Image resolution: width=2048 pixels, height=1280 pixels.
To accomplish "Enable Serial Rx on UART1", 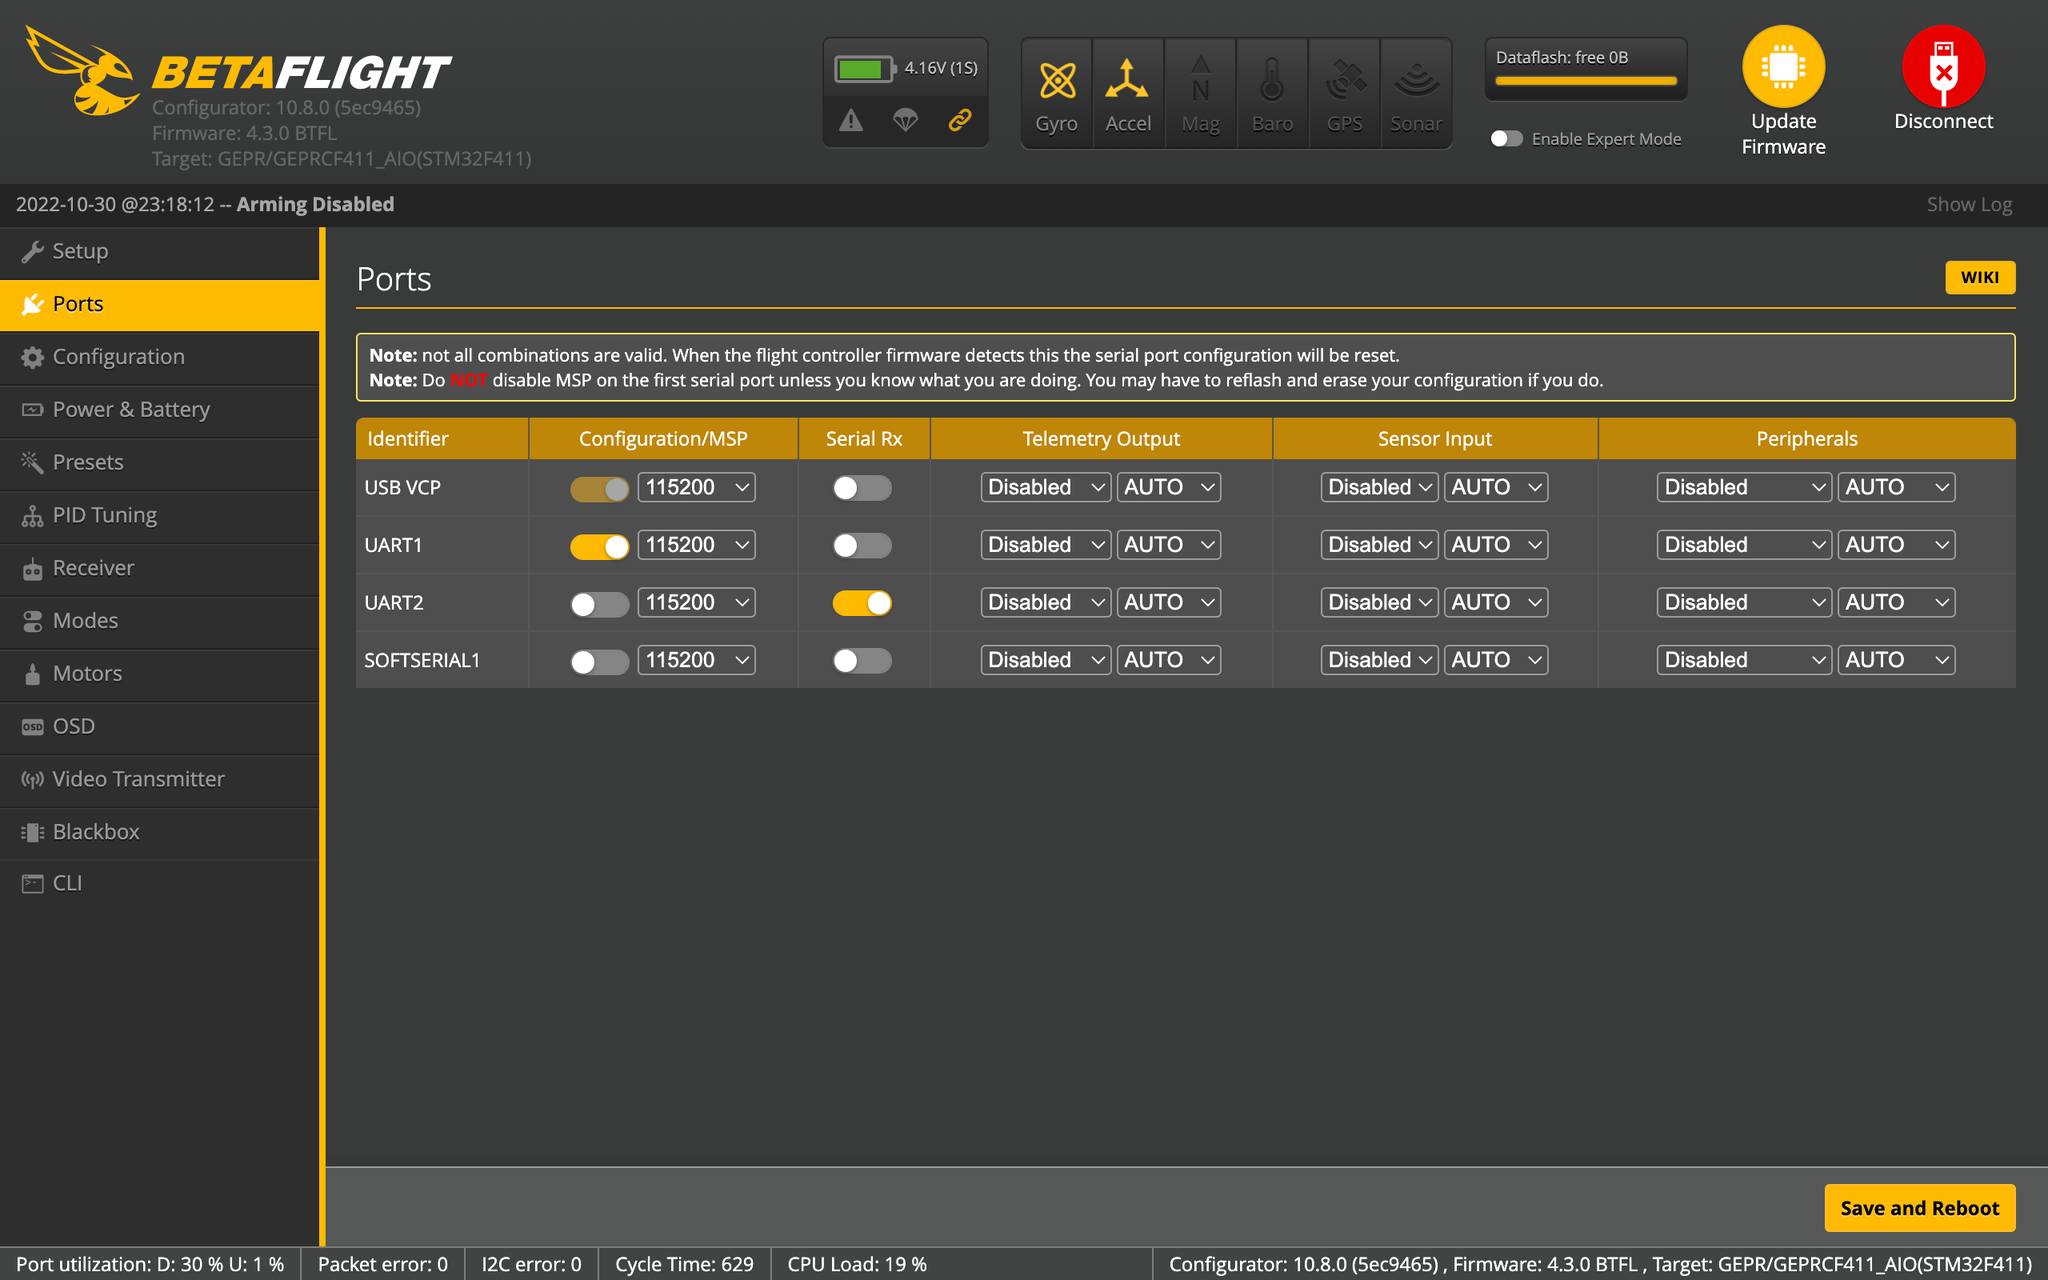I will [x=862, y=545].
